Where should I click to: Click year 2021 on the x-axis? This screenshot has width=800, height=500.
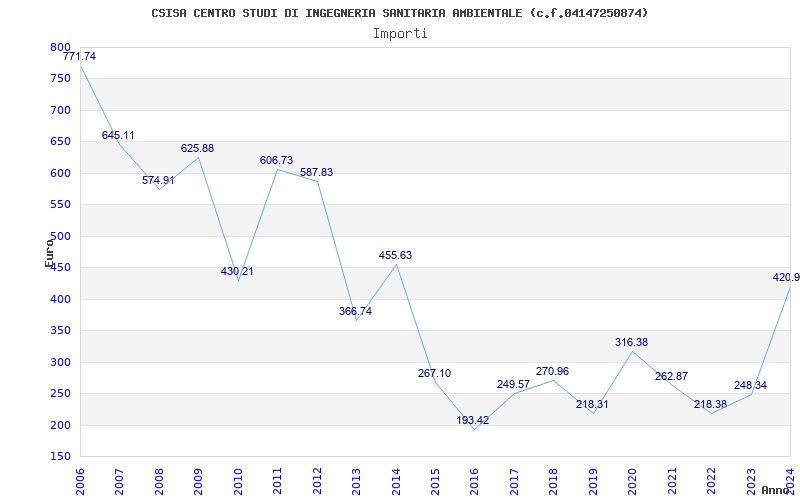pos(672,481)
